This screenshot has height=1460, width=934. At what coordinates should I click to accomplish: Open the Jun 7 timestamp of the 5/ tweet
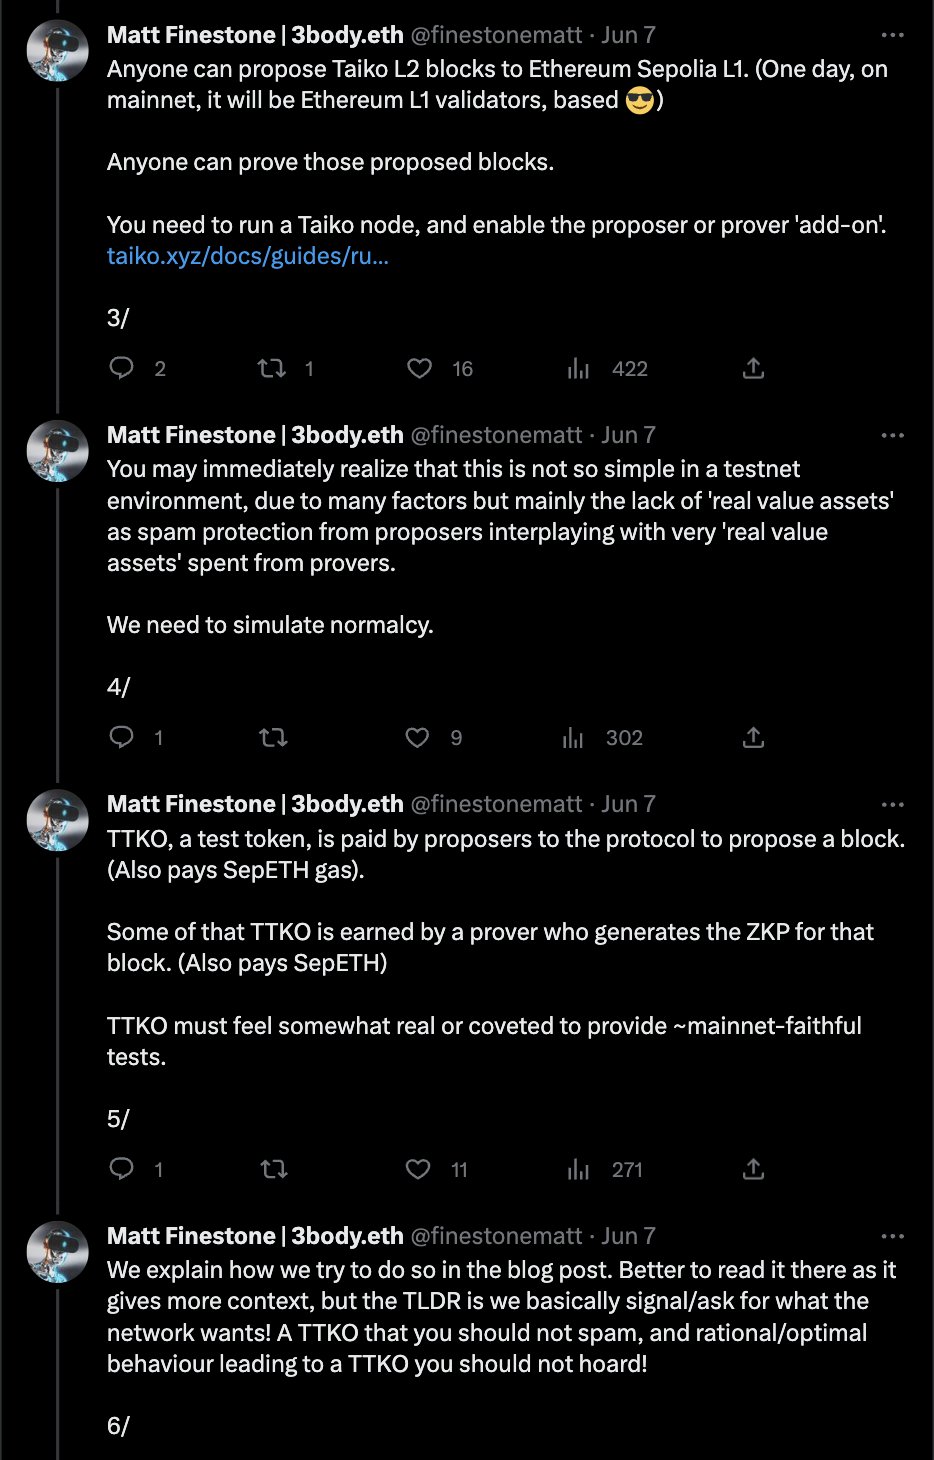pos(628,804)
